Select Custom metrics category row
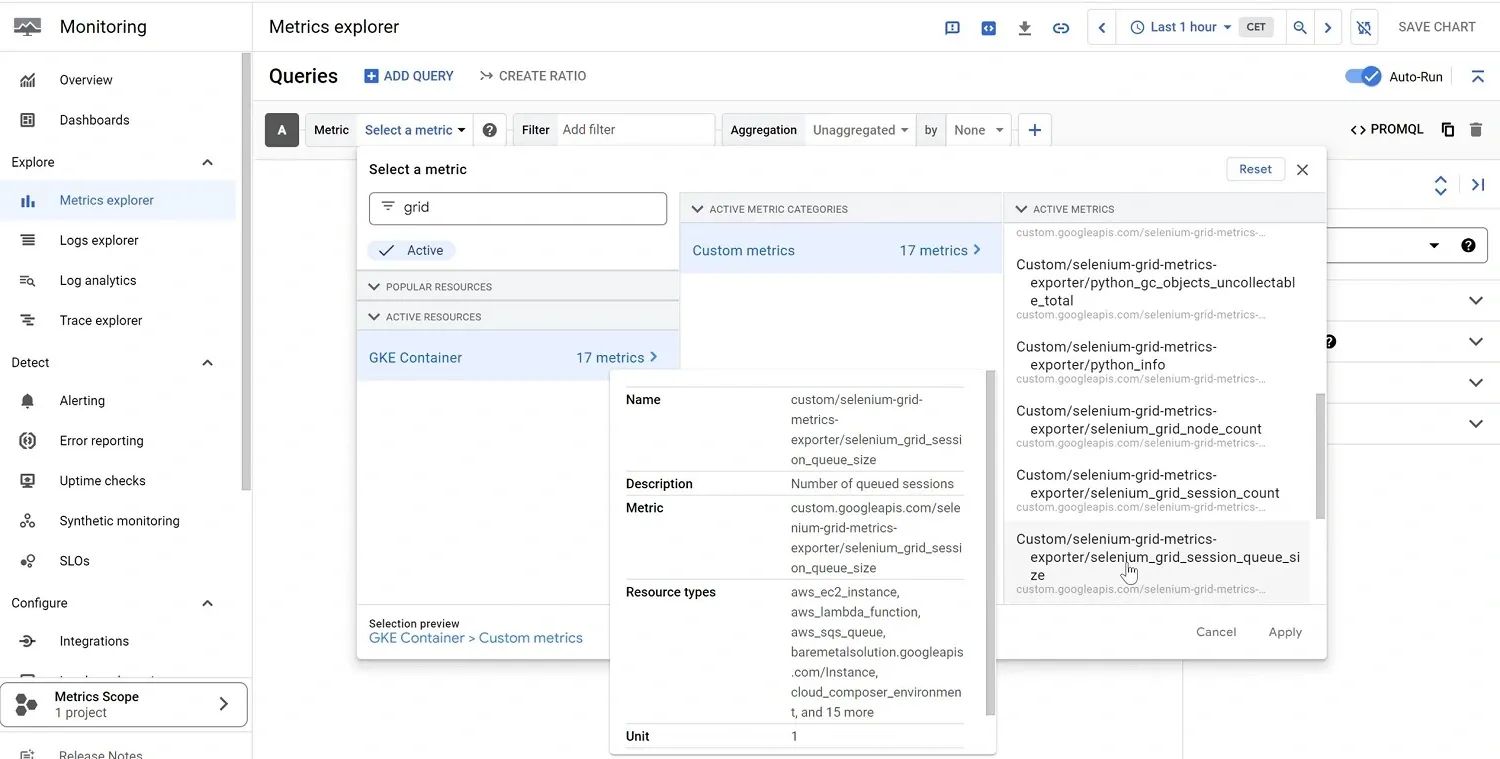 pos(840,250)
